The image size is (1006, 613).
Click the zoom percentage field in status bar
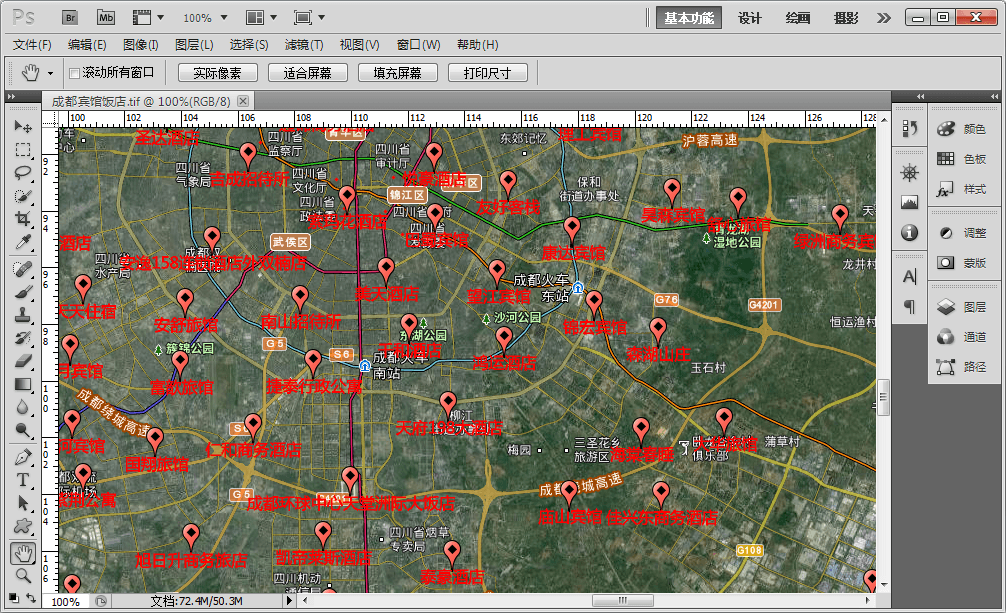(65, 601)
